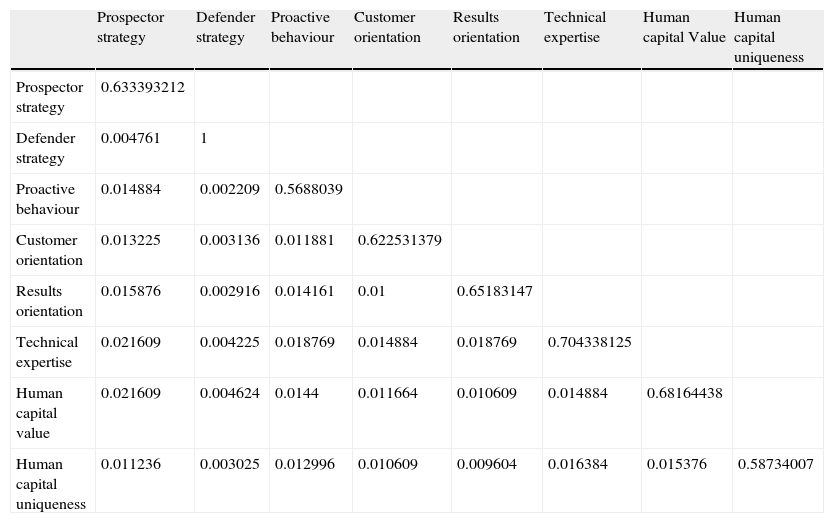Click the cell containing 0.633393212
The image size is (834, 523).
pyautogui.click(x=142, y=87)
